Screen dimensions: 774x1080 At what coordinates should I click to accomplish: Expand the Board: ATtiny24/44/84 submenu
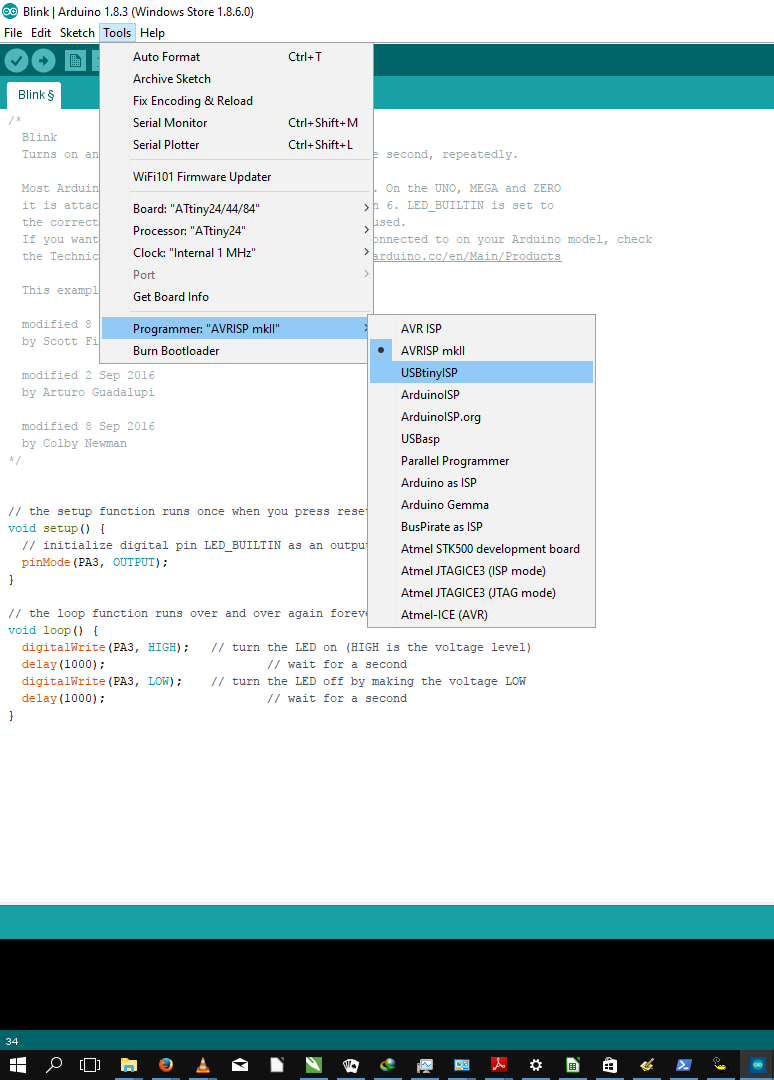[x=236, y=209]
